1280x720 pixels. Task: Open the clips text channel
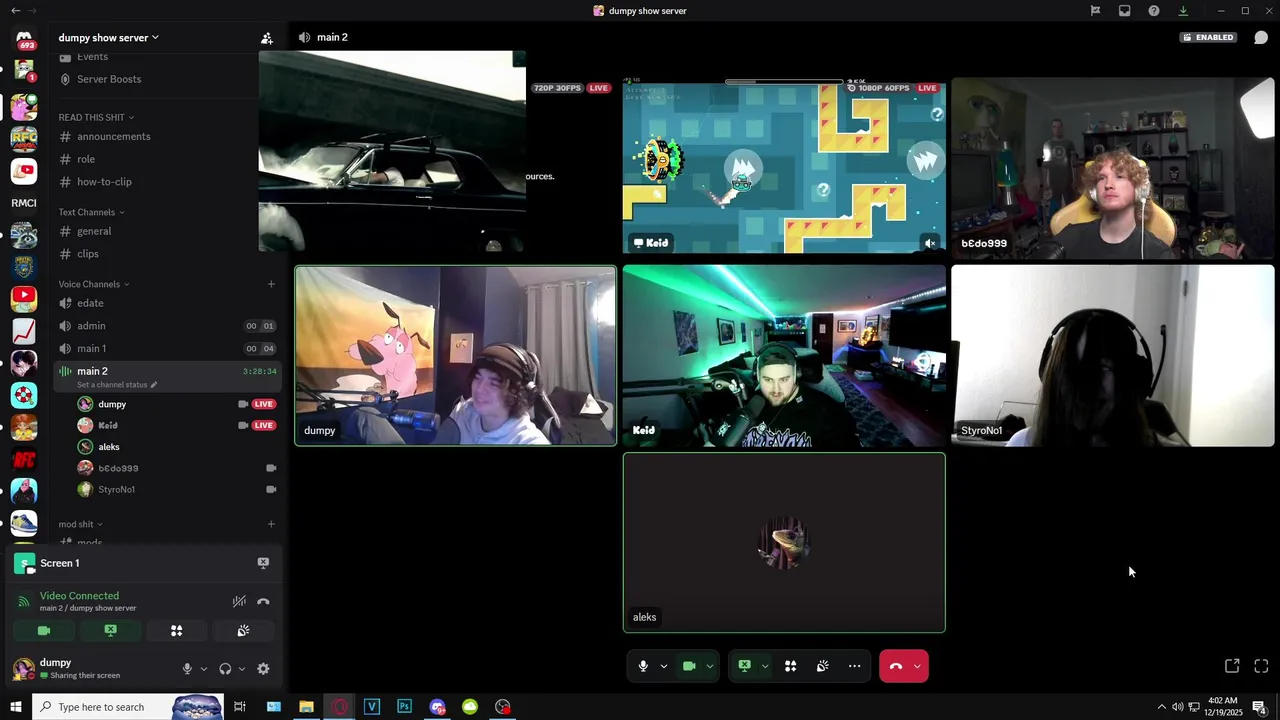(166, 254)
